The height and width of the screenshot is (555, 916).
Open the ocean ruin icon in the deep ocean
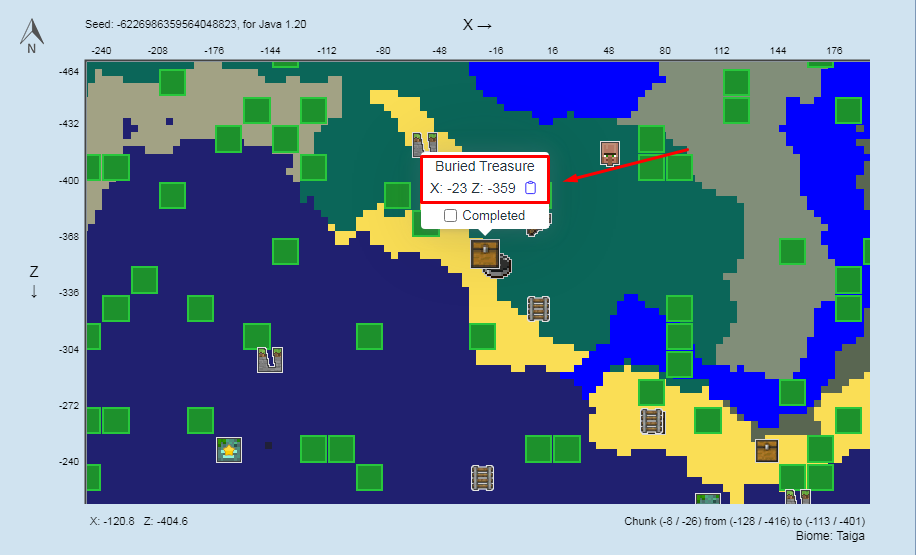pyautogui.click(x=270, y=359)
